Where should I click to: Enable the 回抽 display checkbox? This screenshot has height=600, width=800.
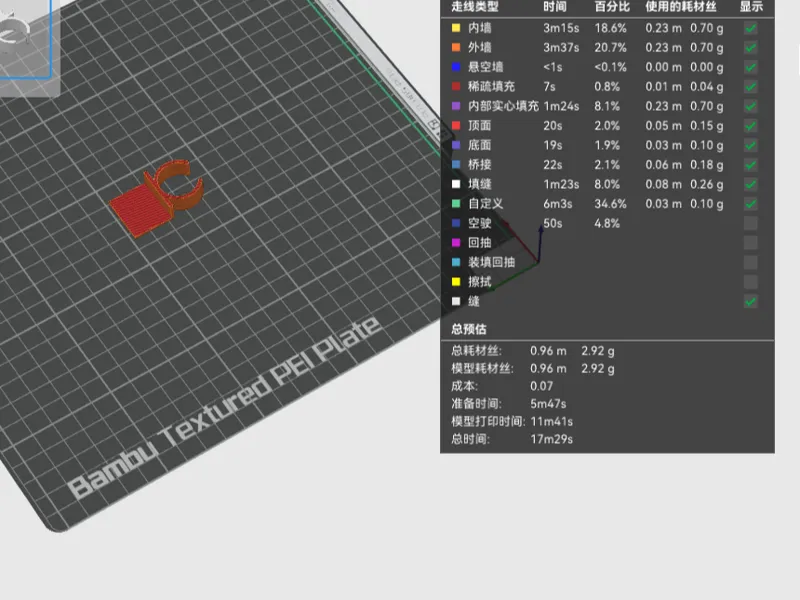click(x=751, y=243)
